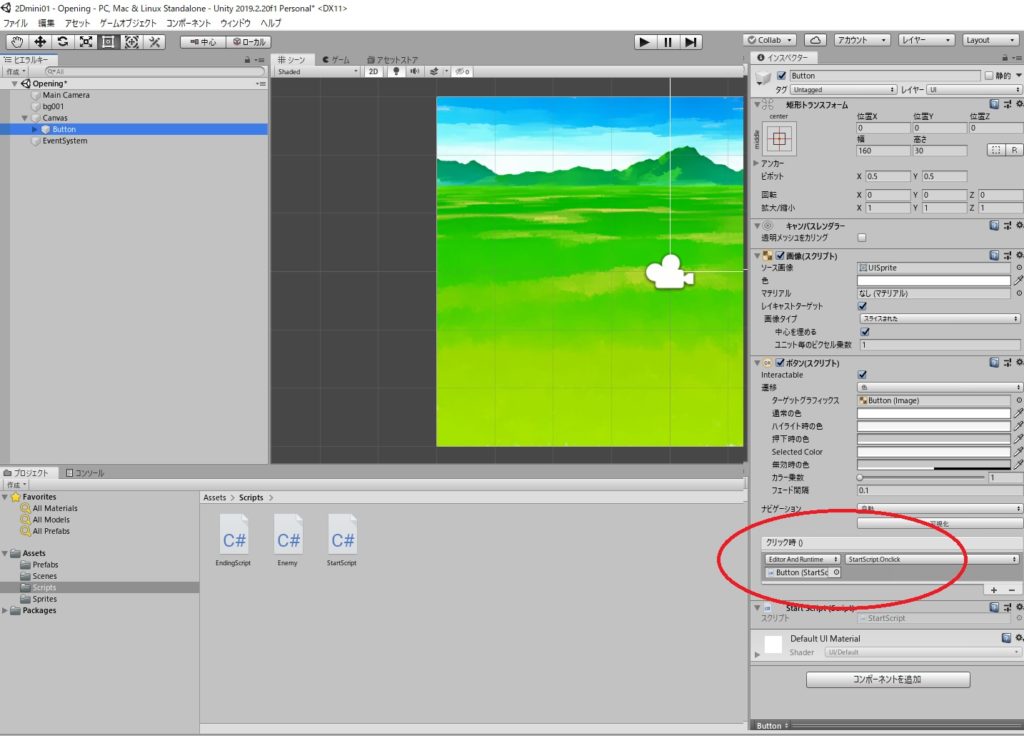The height and width of the screenshot is (738, 1024).
Task: Remove On Click event entry
Action: coord(1012,590)
